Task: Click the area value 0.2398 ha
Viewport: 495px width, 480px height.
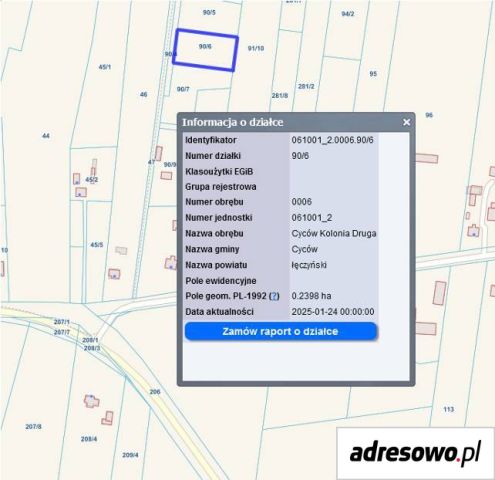Action: click(x=311, y=296)
